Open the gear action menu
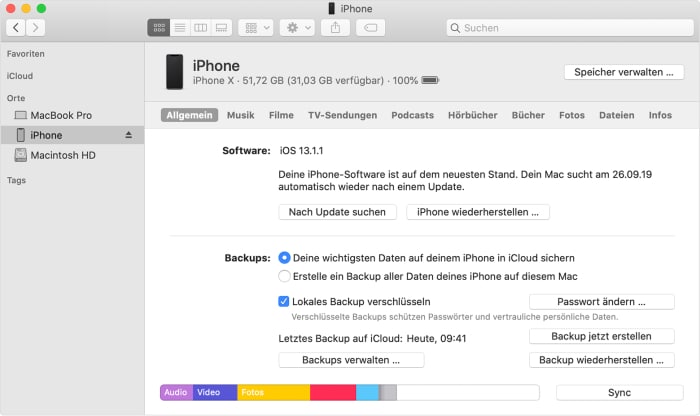 click(297, 28)
